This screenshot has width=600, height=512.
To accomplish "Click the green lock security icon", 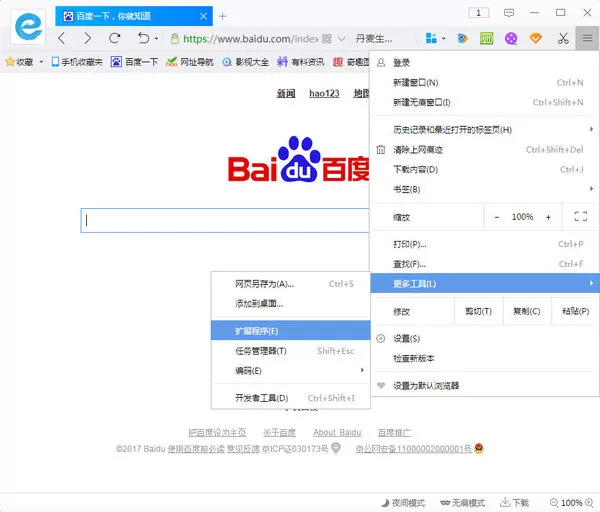I will point(174,39).
